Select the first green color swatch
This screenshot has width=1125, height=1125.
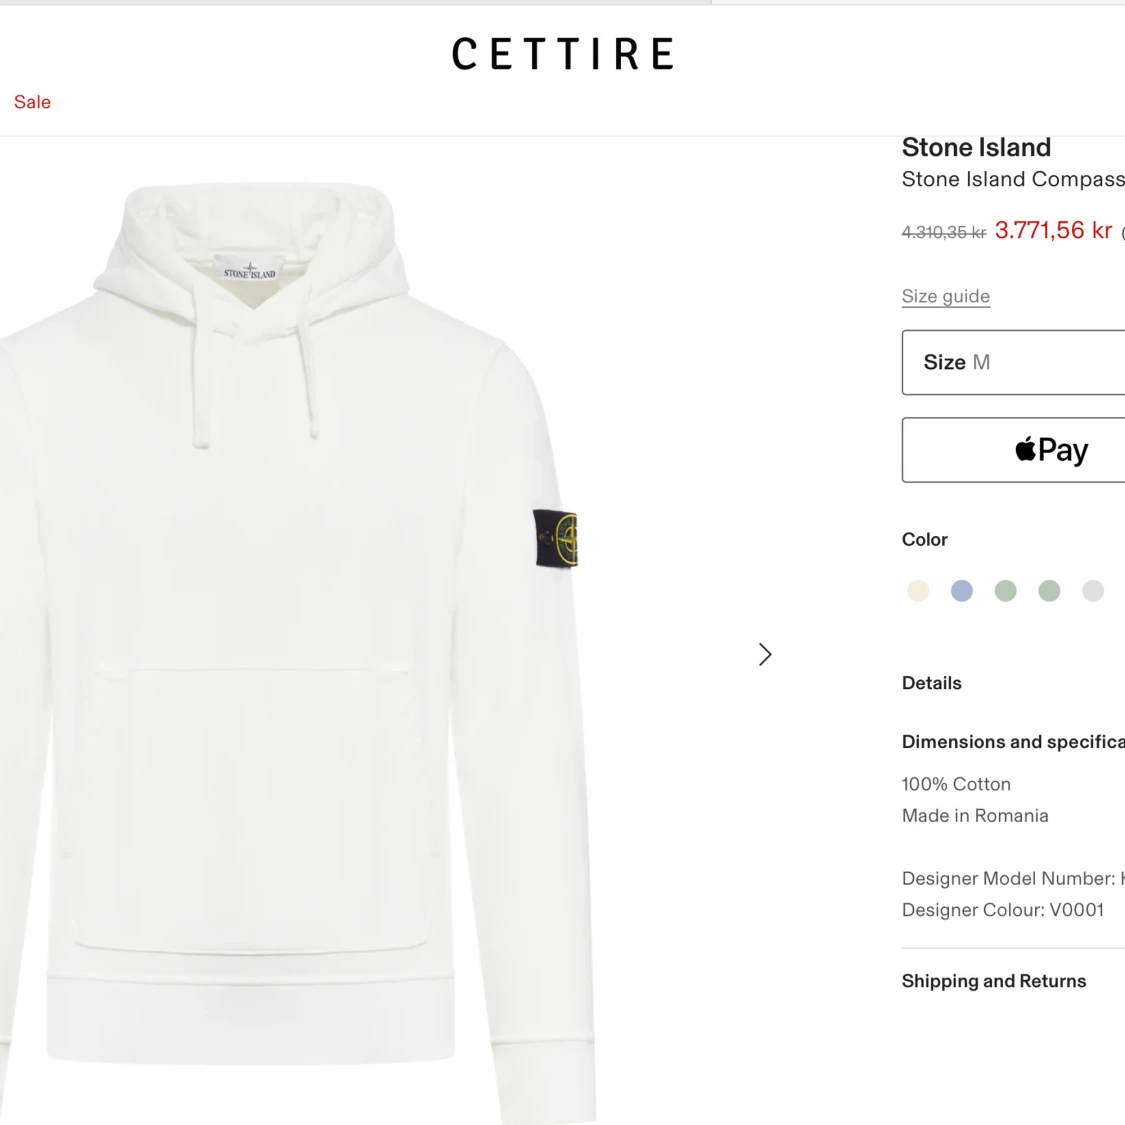tap(1005, 590)
